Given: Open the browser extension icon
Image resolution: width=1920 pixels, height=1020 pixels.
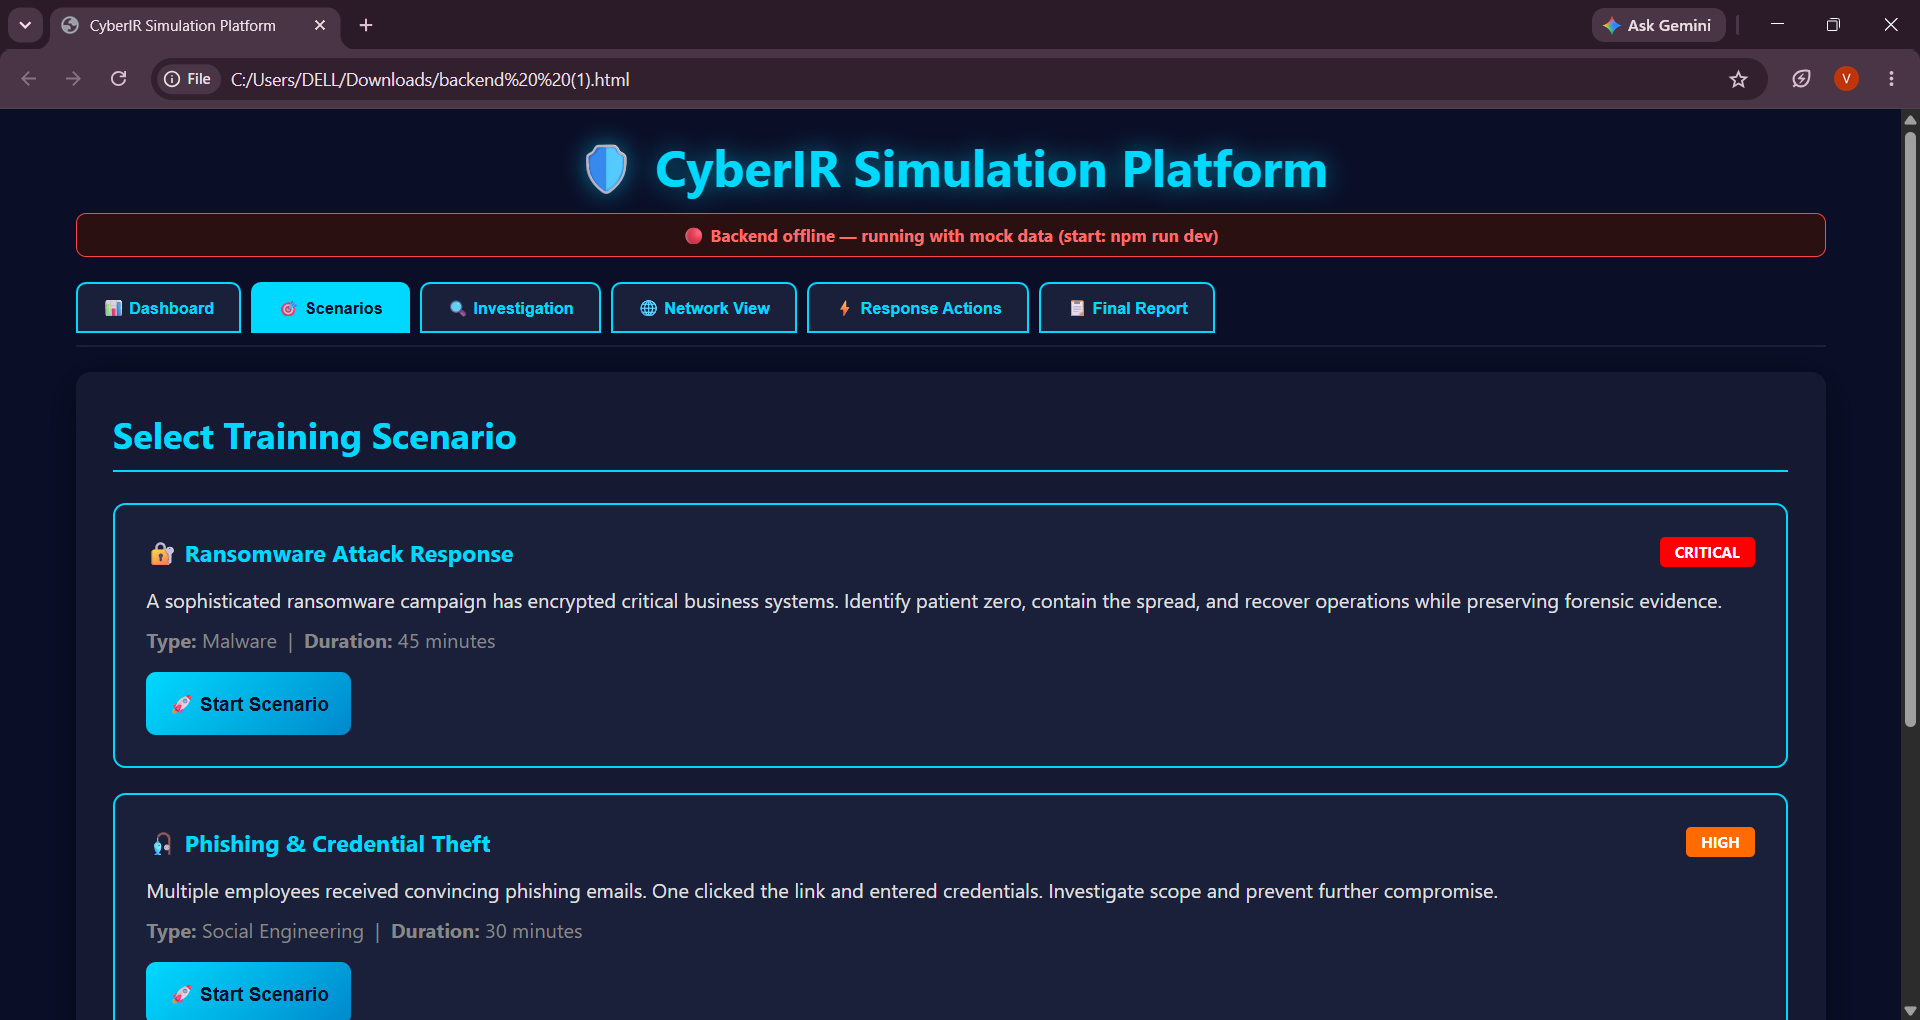Looking at the screenshot, I should pyautogui.click(x=1801, y=79).
